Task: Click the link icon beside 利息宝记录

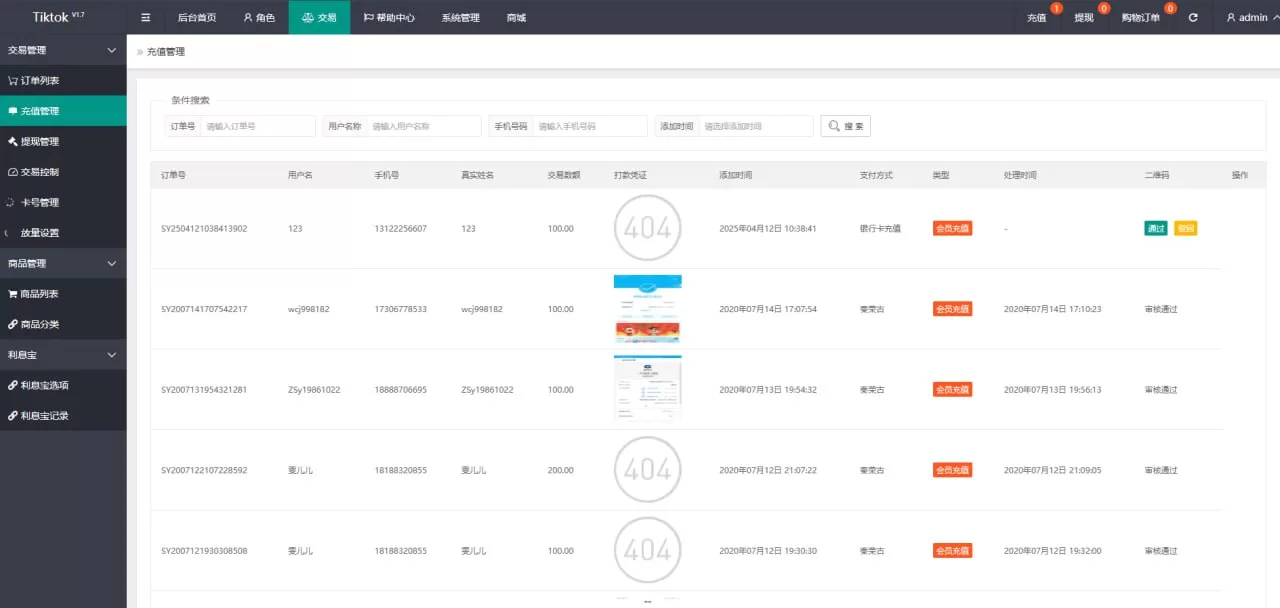Action: tap(12, 416)
